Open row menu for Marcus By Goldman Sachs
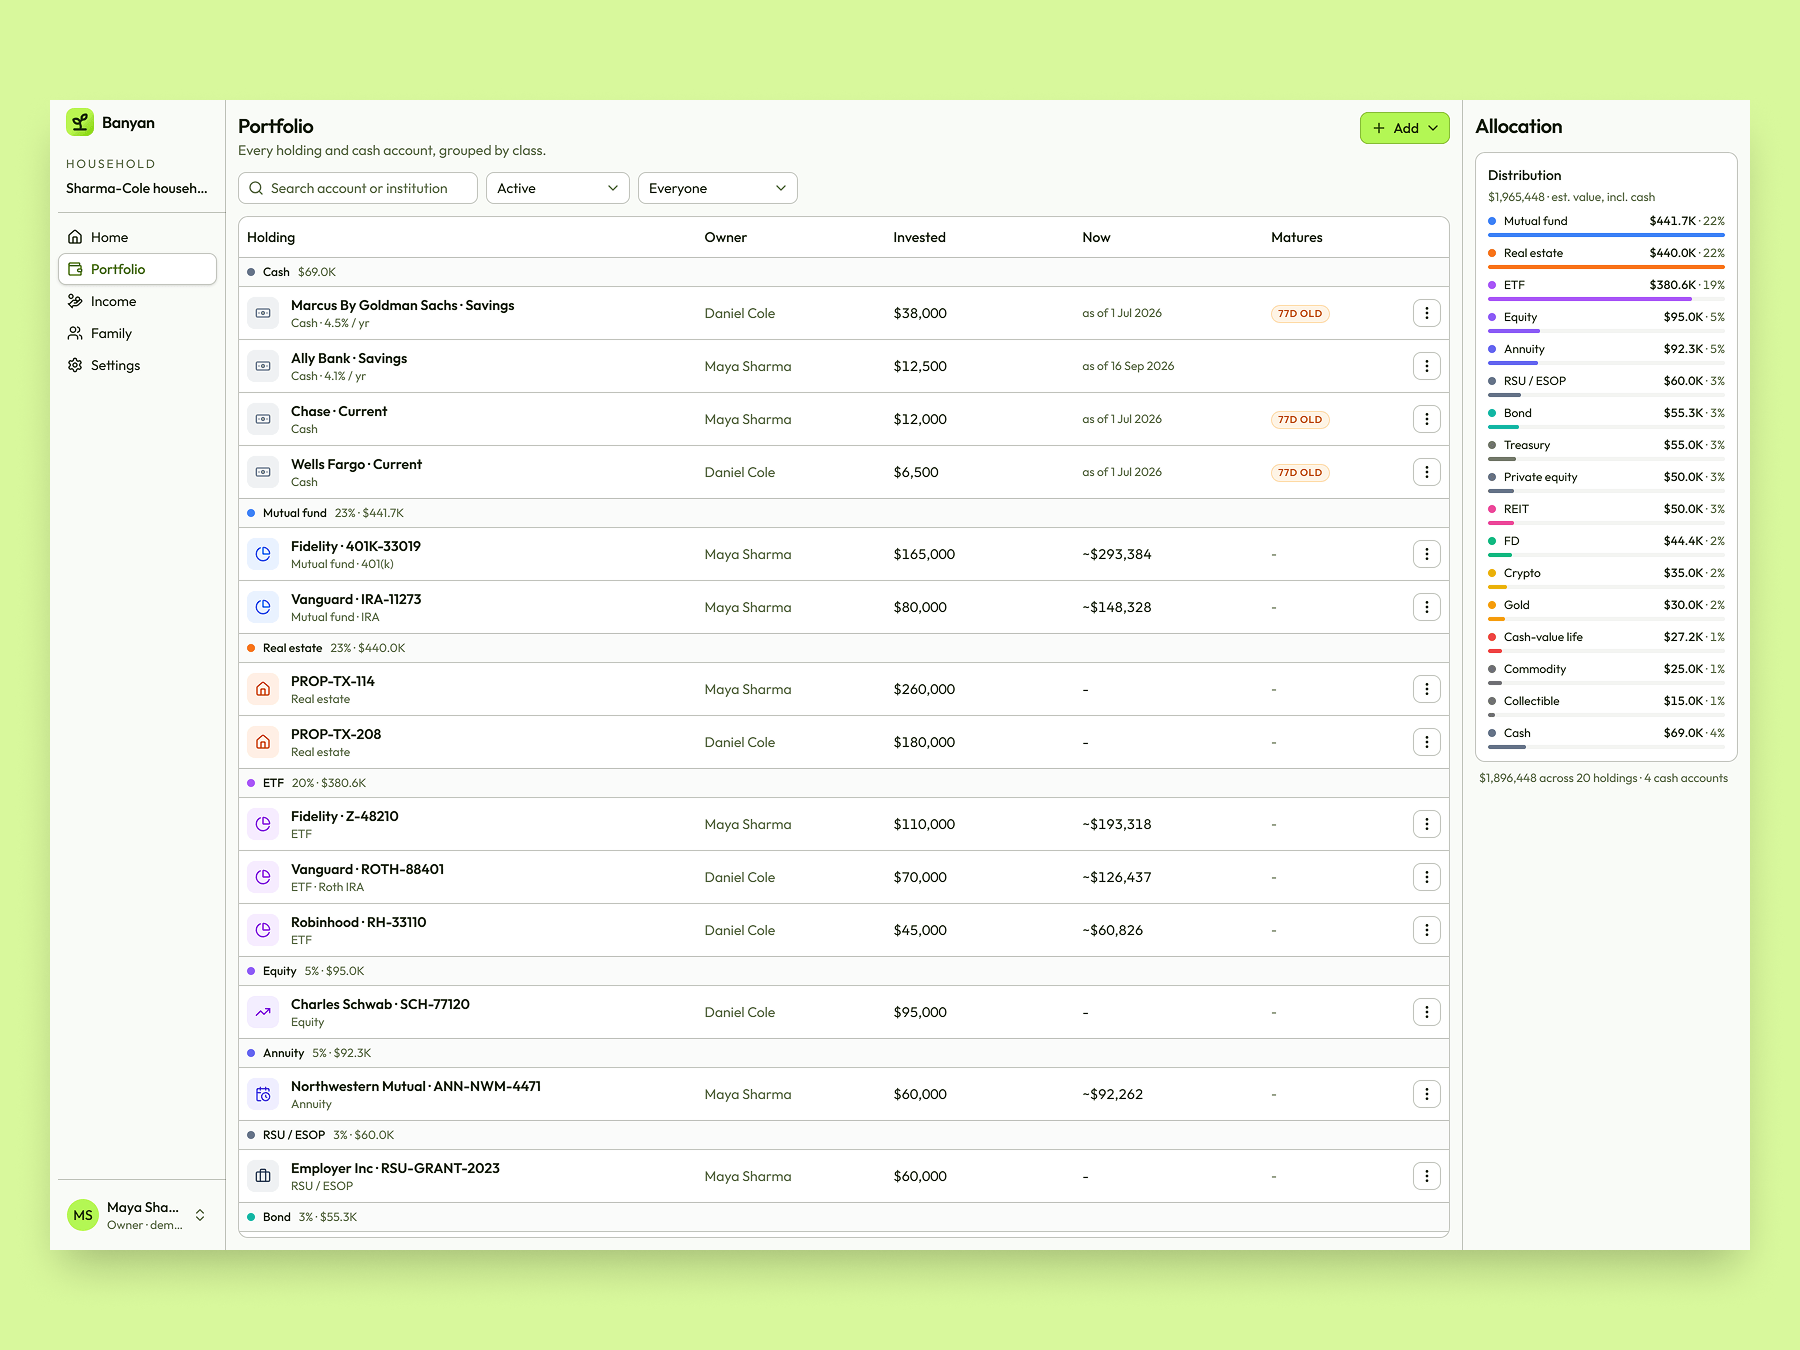 click(1426, 313)
